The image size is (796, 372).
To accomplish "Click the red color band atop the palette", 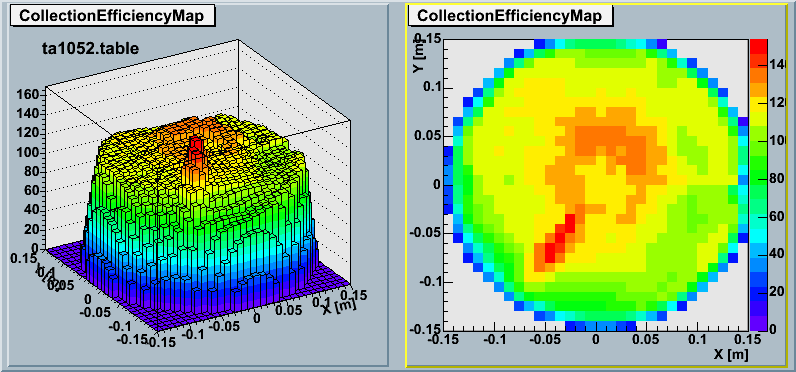I will click(x=759, y=45).
